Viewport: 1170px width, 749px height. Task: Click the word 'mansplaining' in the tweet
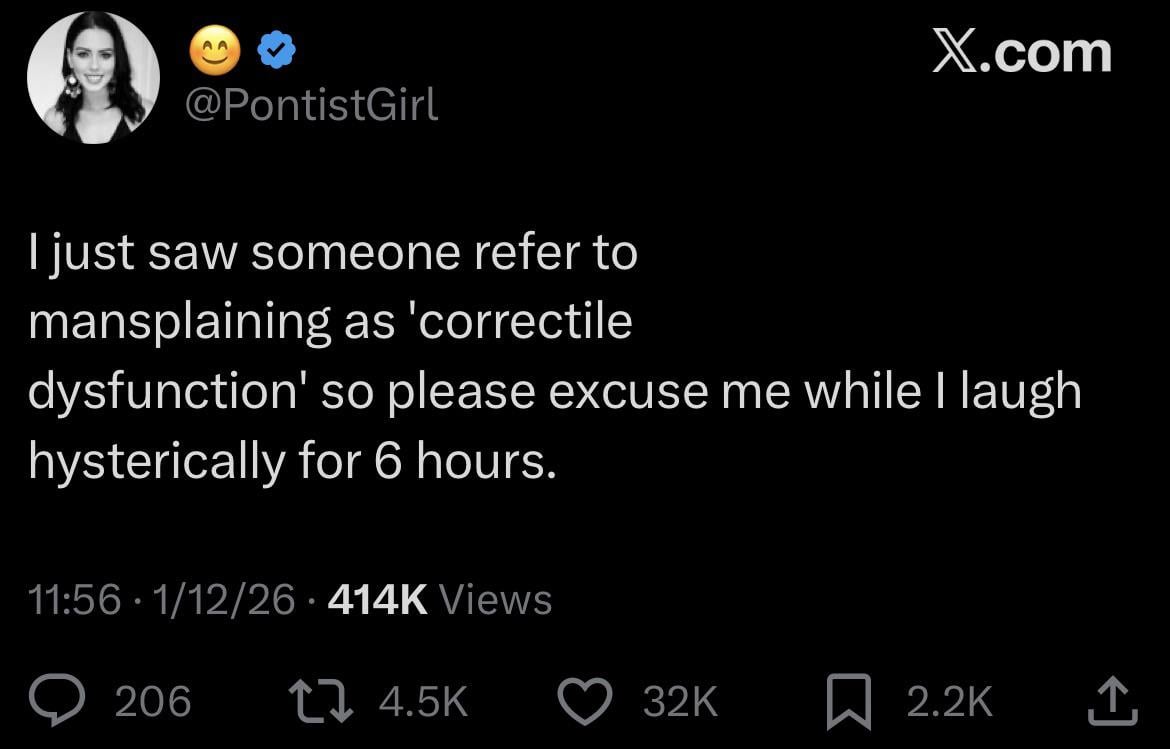177,324
